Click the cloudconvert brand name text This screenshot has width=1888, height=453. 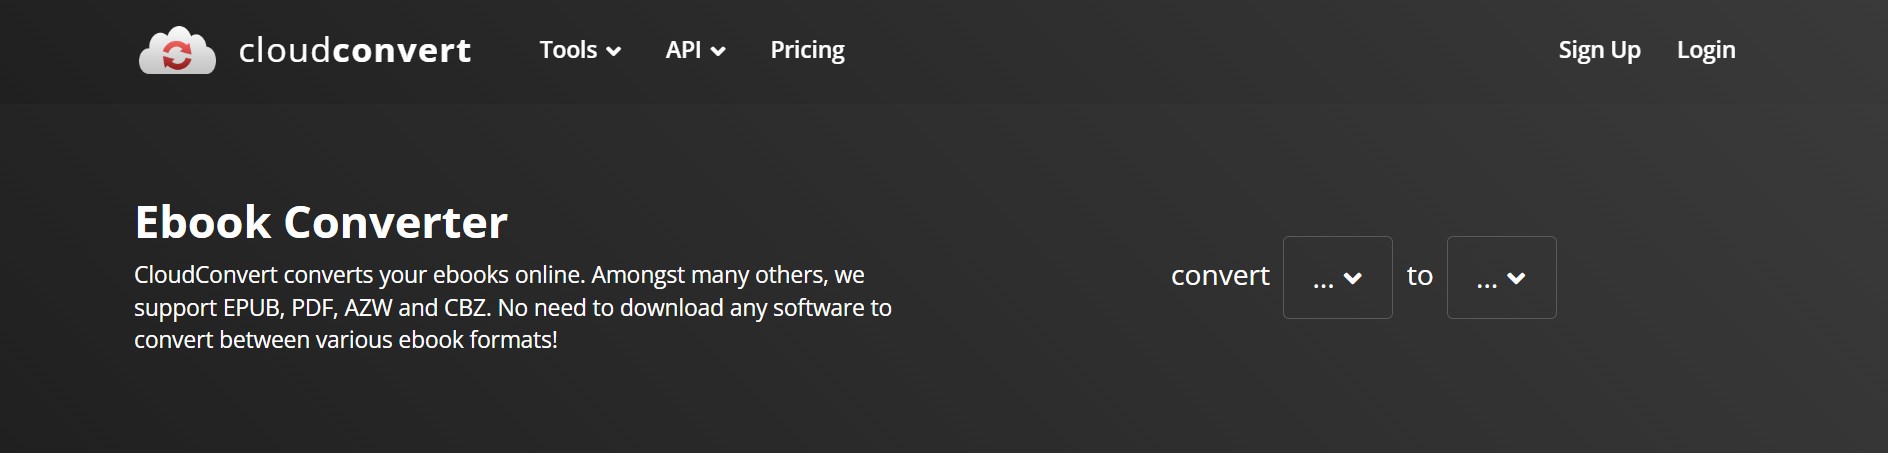355,50
